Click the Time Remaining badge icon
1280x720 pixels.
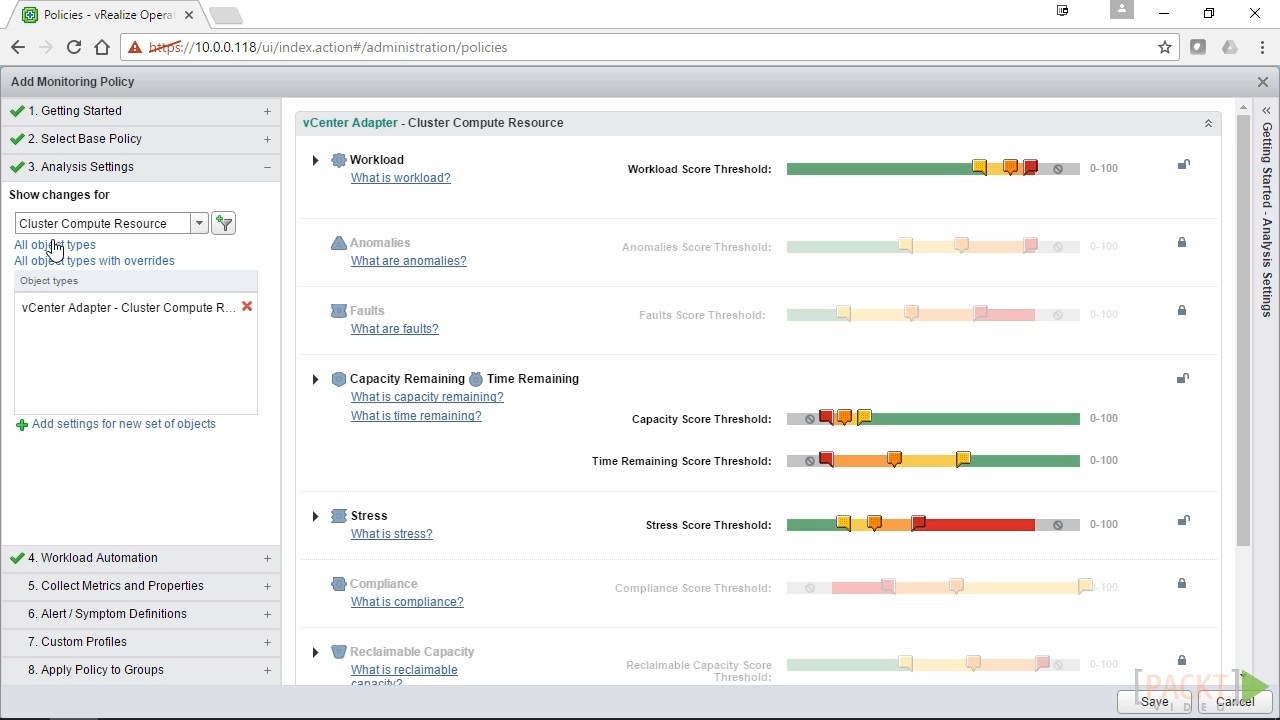coord(476,379)
